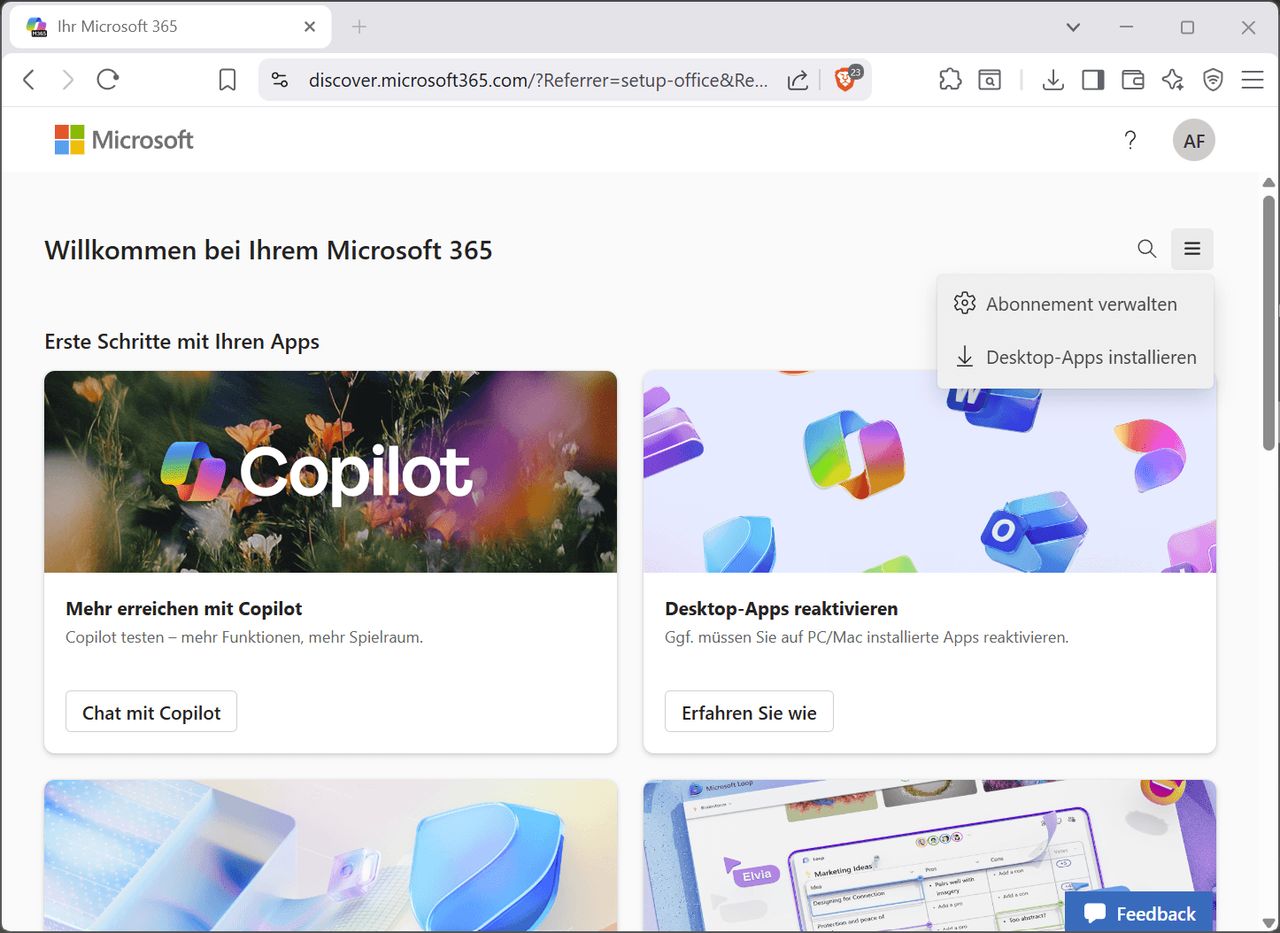Open the Feedback button

(1138, 913)
